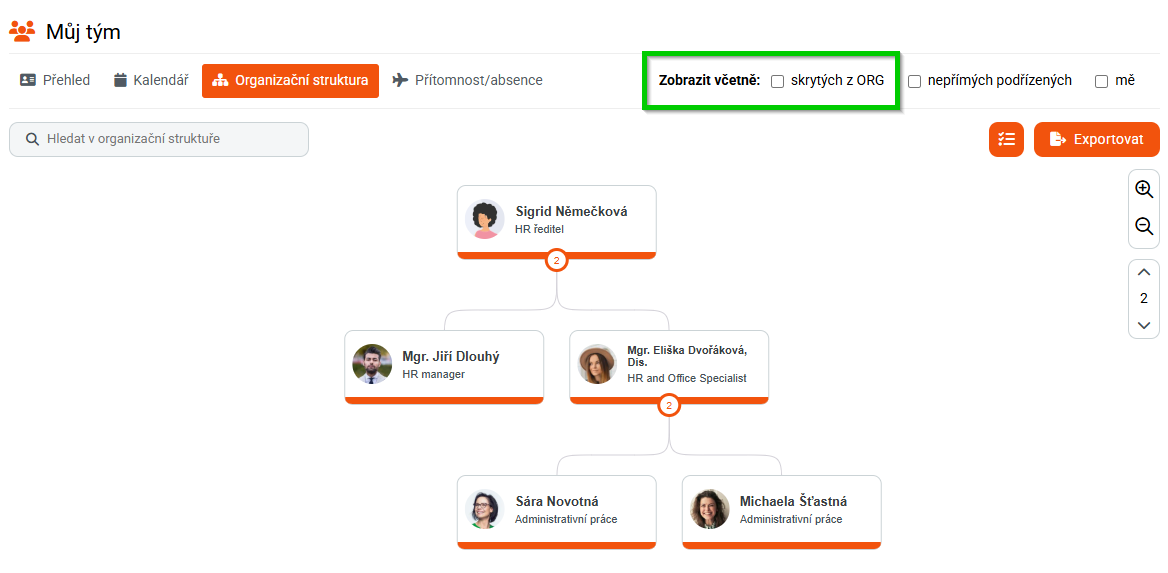Toggle the "nepřímých podřízených" checkbox
The image size is (1168, 573).
914,82
